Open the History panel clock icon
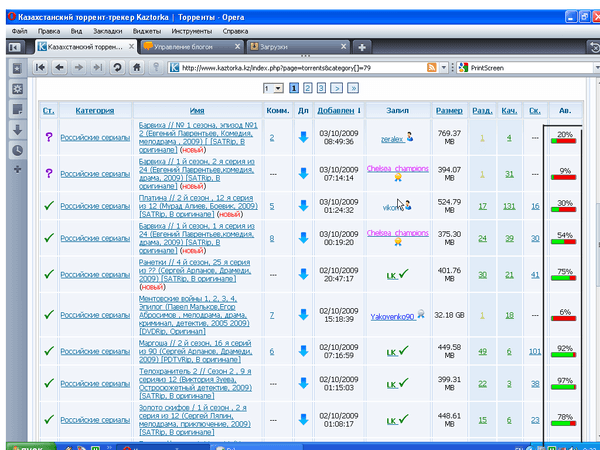600x450 pixels. pos(17,150)
